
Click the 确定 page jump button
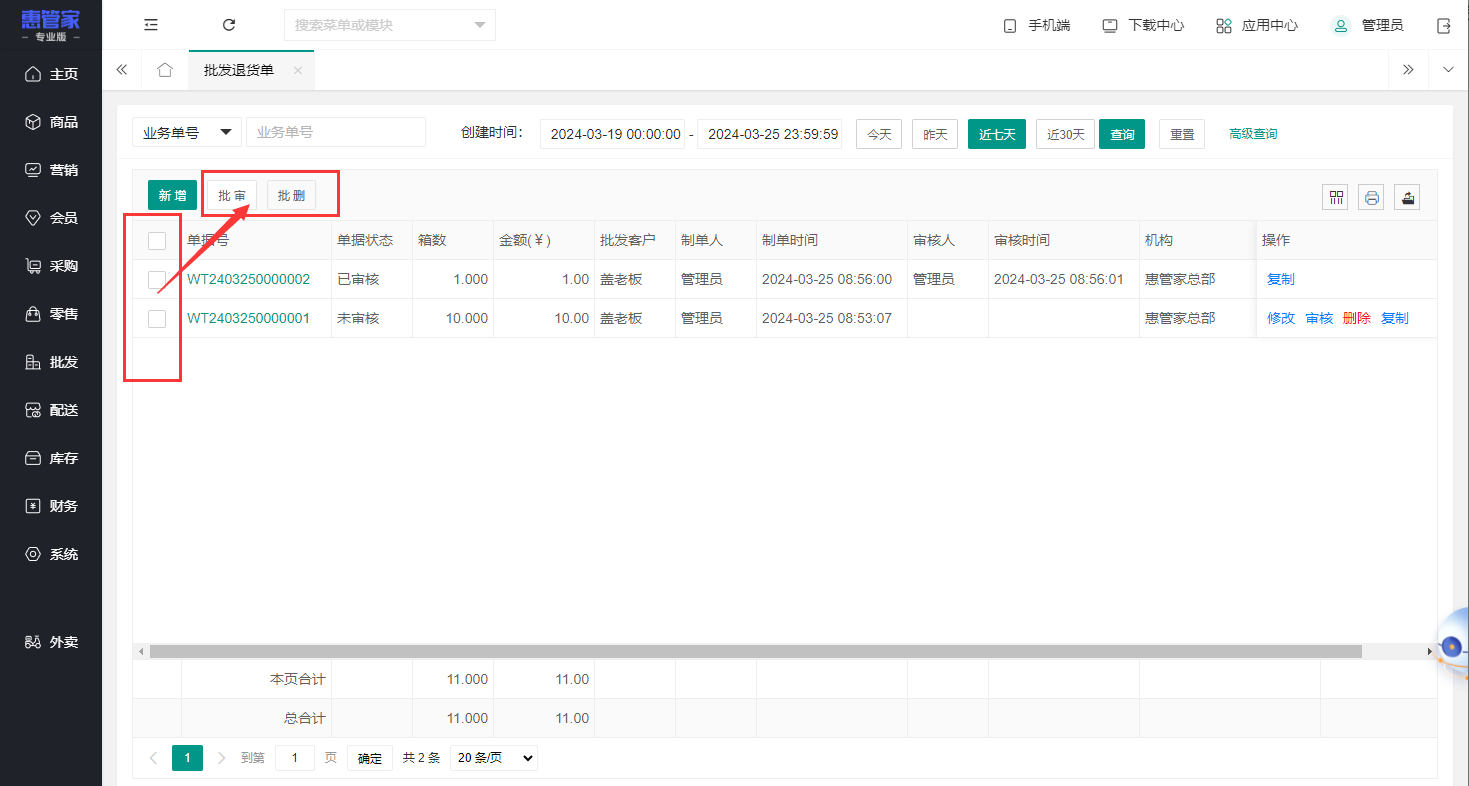[370, 758]
